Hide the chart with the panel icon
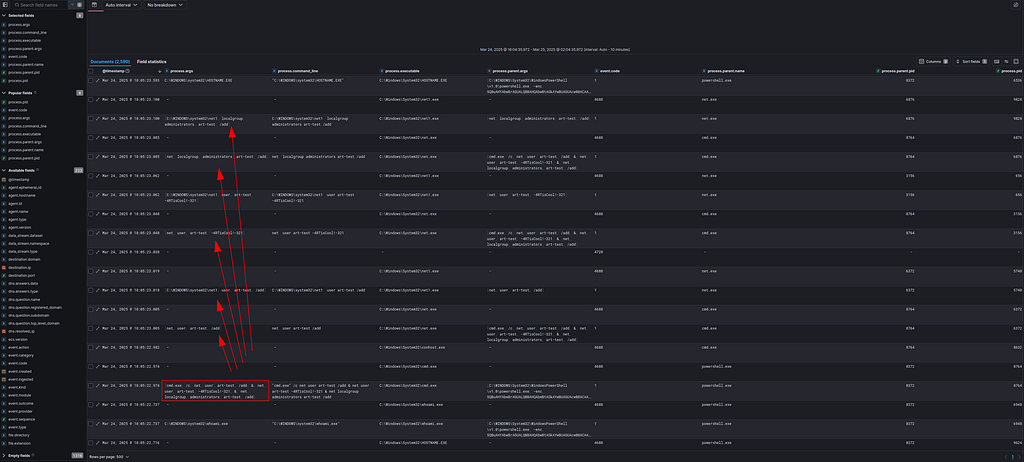 [x=94, y=5]
